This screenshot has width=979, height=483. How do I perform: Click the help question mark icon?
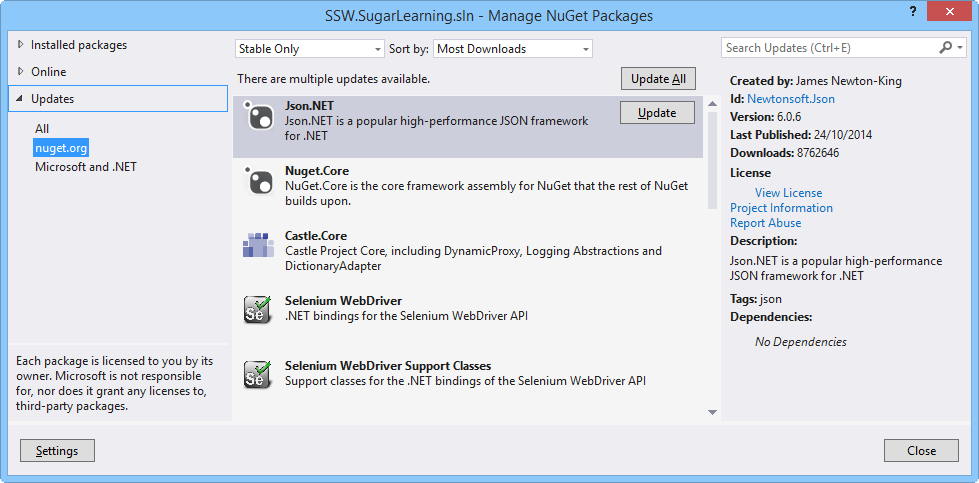tap(912, 10)
